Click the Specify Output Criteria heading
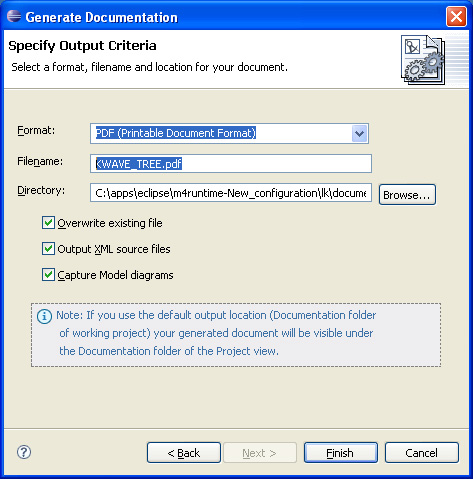Image resolution: width=473 pixels, height=479 pixels. 82,46
